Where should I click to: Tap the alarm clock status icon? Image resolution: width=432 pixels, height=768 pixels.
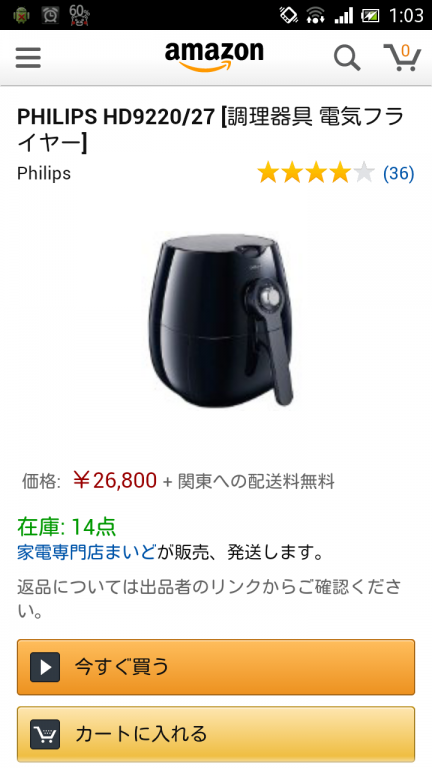49,15
